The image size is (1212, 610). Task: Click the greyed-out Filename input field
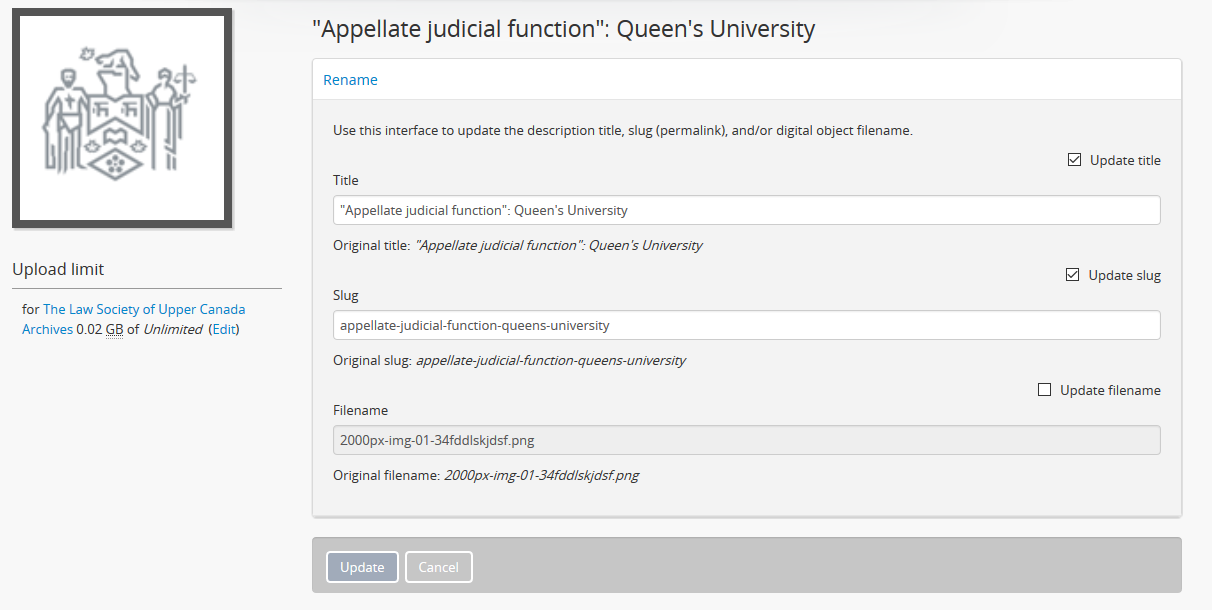click(x=746, y=440)
